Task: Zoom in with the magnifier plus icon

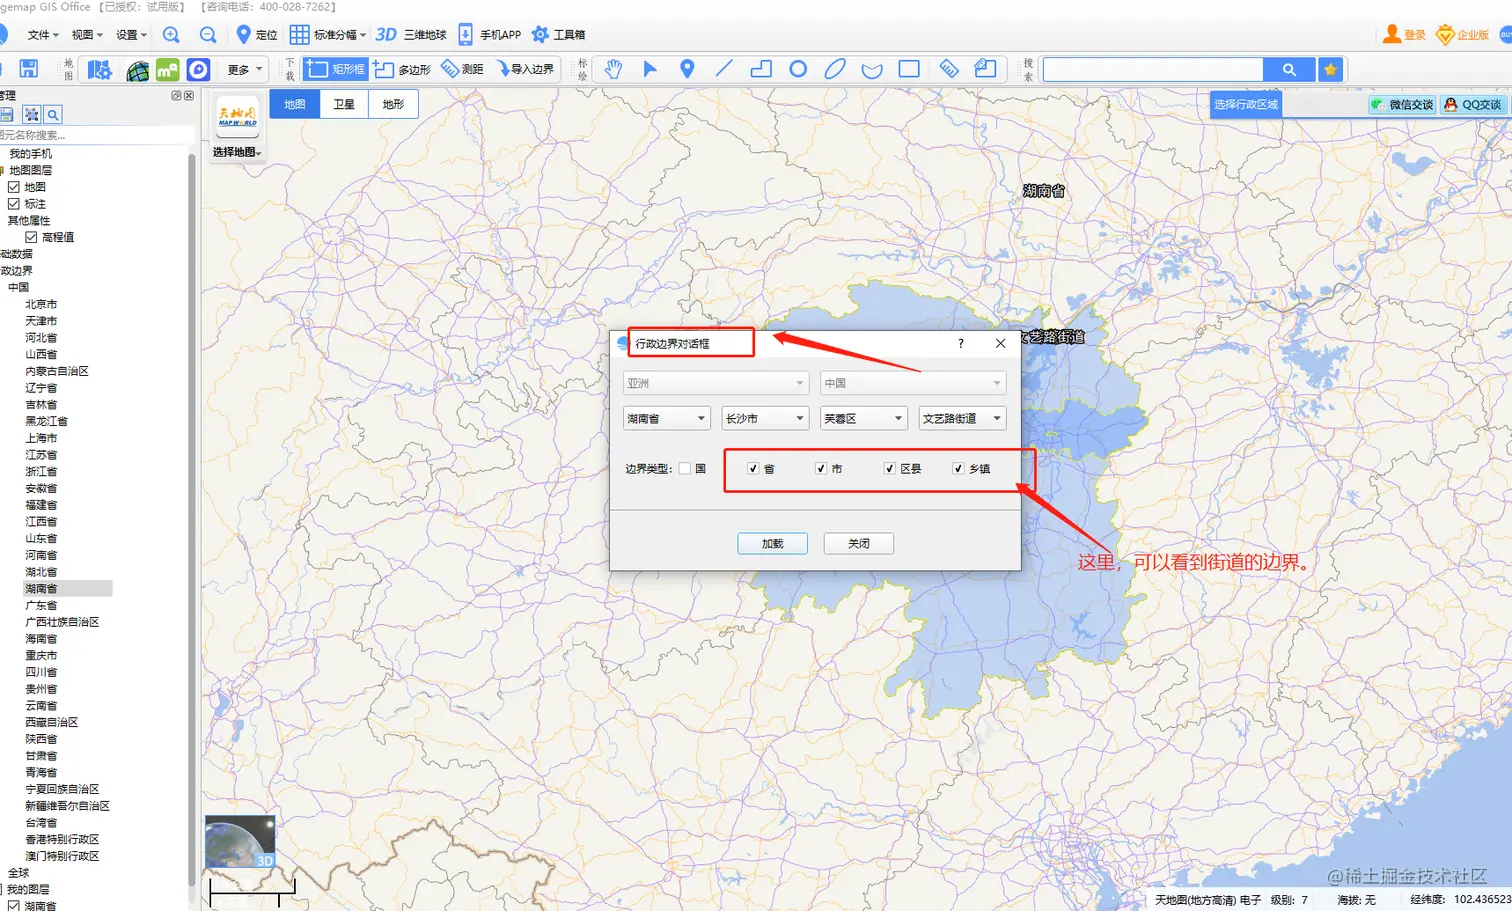Action: point(171,35)
